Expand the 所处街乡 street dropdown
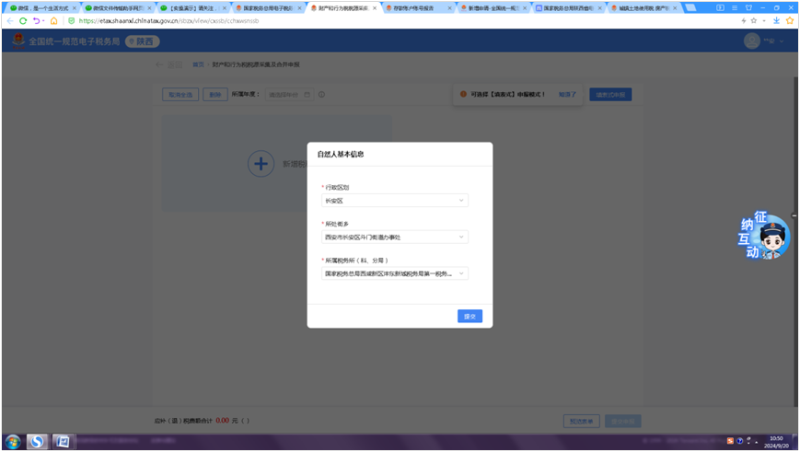Screen dimensions: 800x452 coord(393,237)
